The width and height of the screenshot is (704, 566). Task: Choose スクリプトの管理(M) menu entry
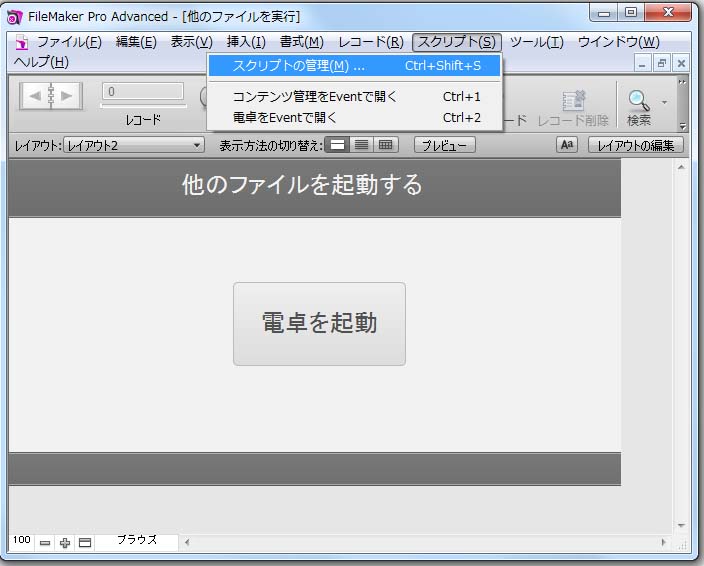click(x=354, y=66)
